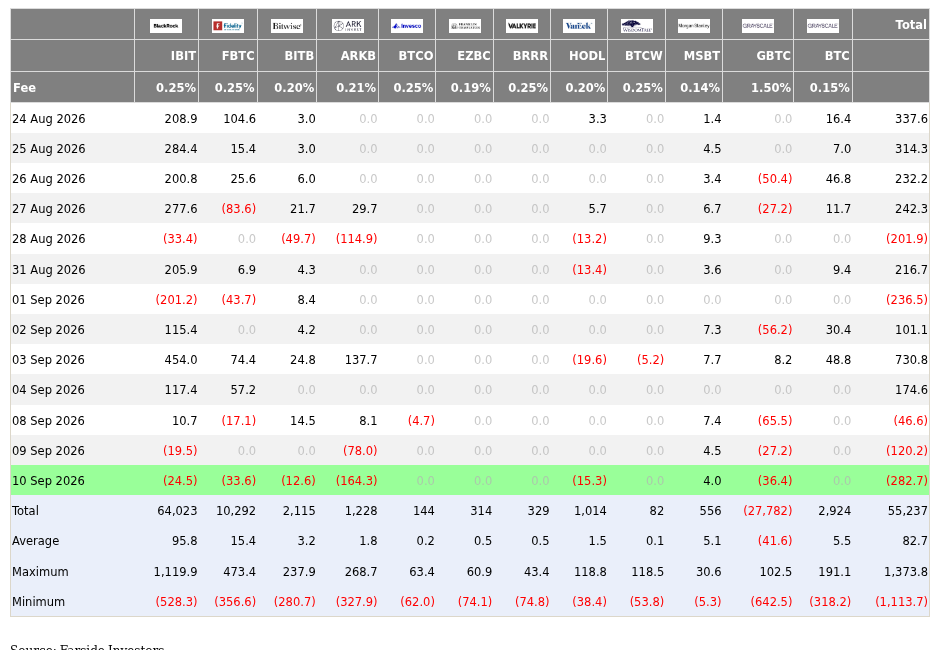
Task: Click the Invesco logo icon
Action: (x=406, y=26)
